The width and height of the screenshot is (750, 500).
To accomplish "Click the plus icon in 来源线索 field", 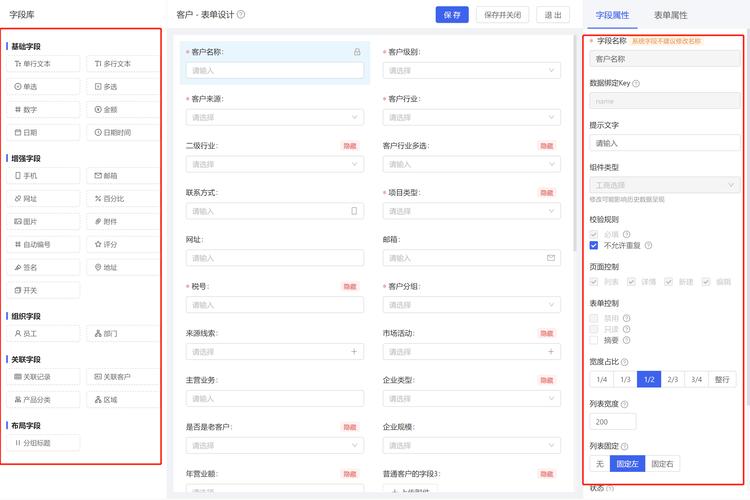I will (354, 352).
